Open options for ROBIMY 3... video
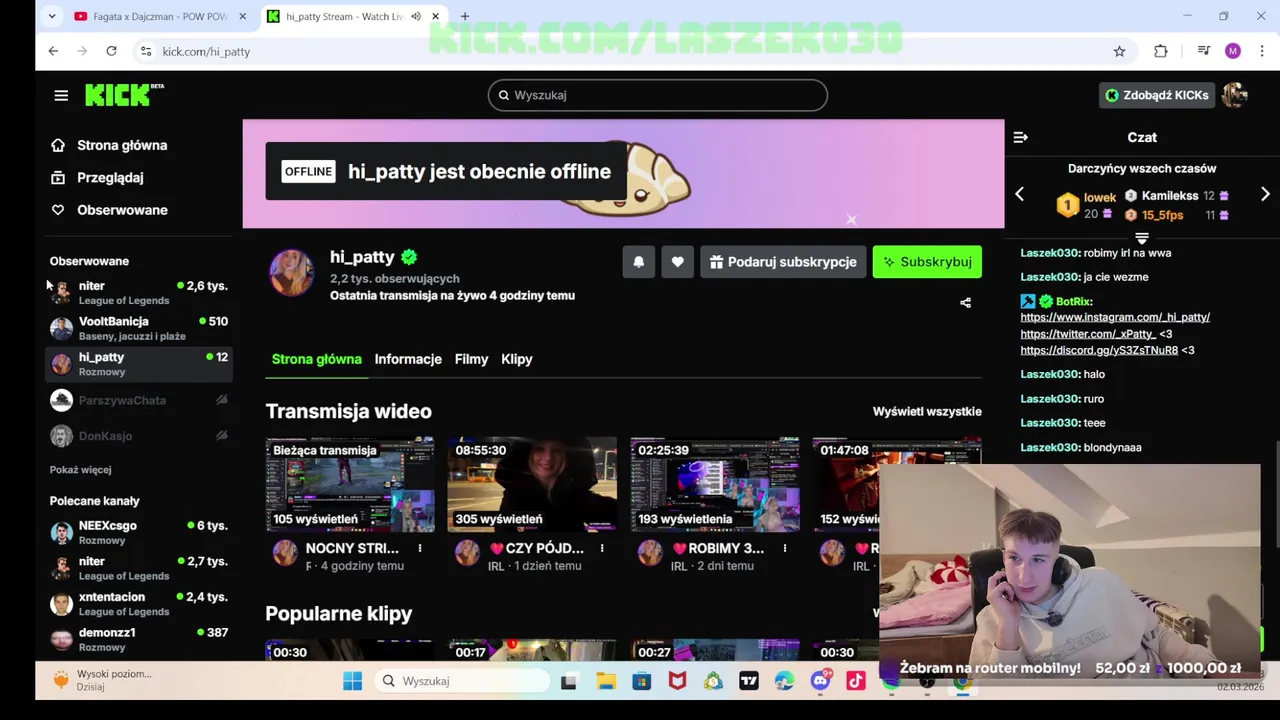This screenshot has height=720, width=1280. (785, 548)
